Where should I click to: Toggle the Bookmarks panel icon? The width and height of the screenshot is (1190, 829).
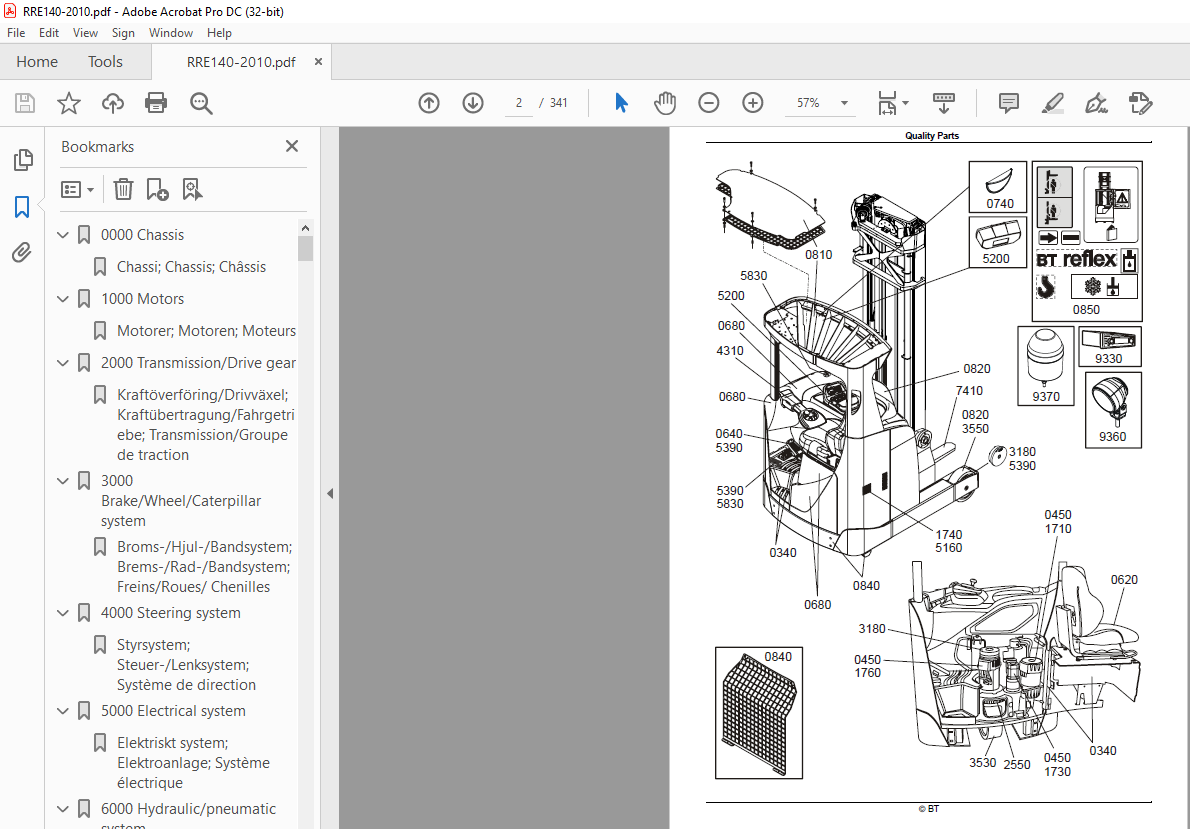23,206
